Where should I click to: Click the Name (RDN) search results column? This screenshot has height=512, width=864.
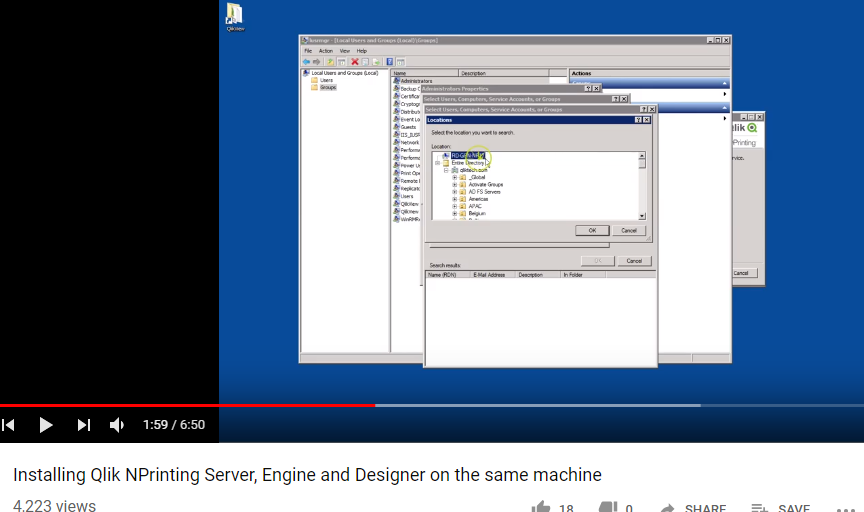coord(448,274)
